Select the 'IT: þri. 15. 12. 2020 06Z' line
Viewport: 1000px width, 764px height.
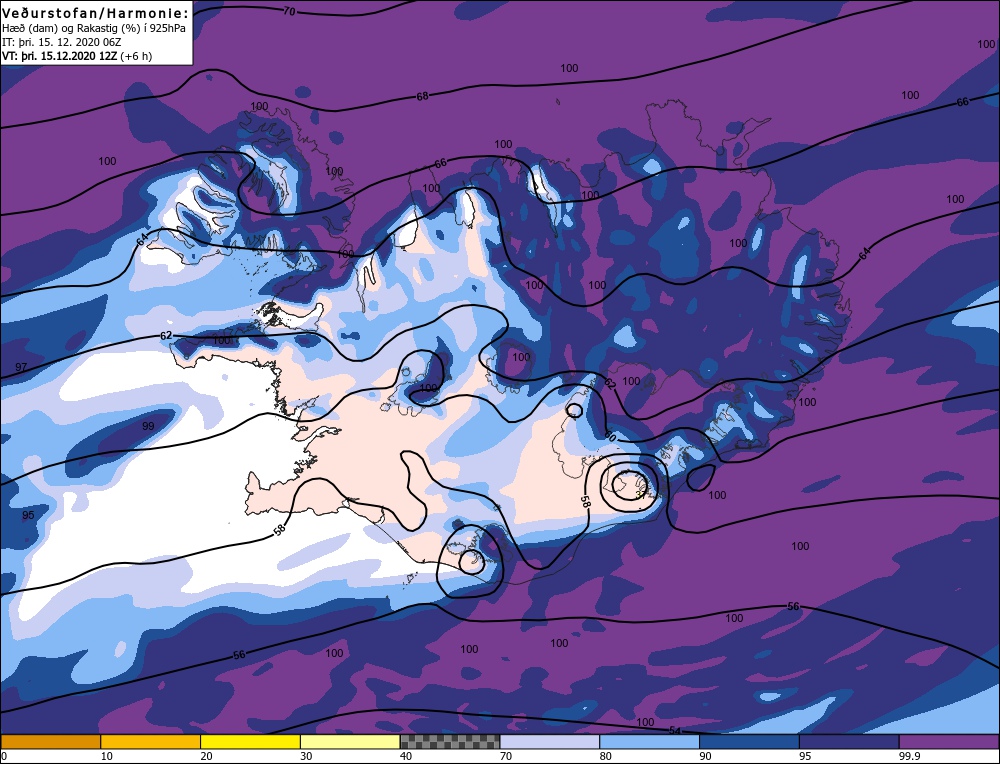tap(61, 42)
